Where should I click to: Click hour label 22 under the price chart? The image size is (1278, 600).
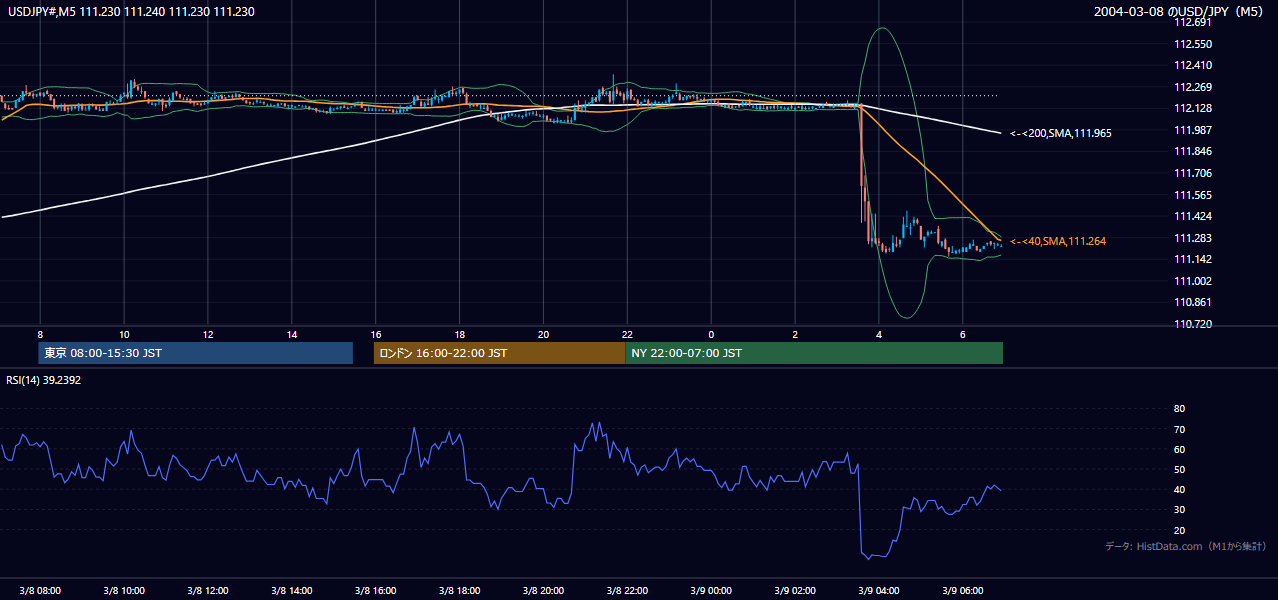click(x=627, y=333)
